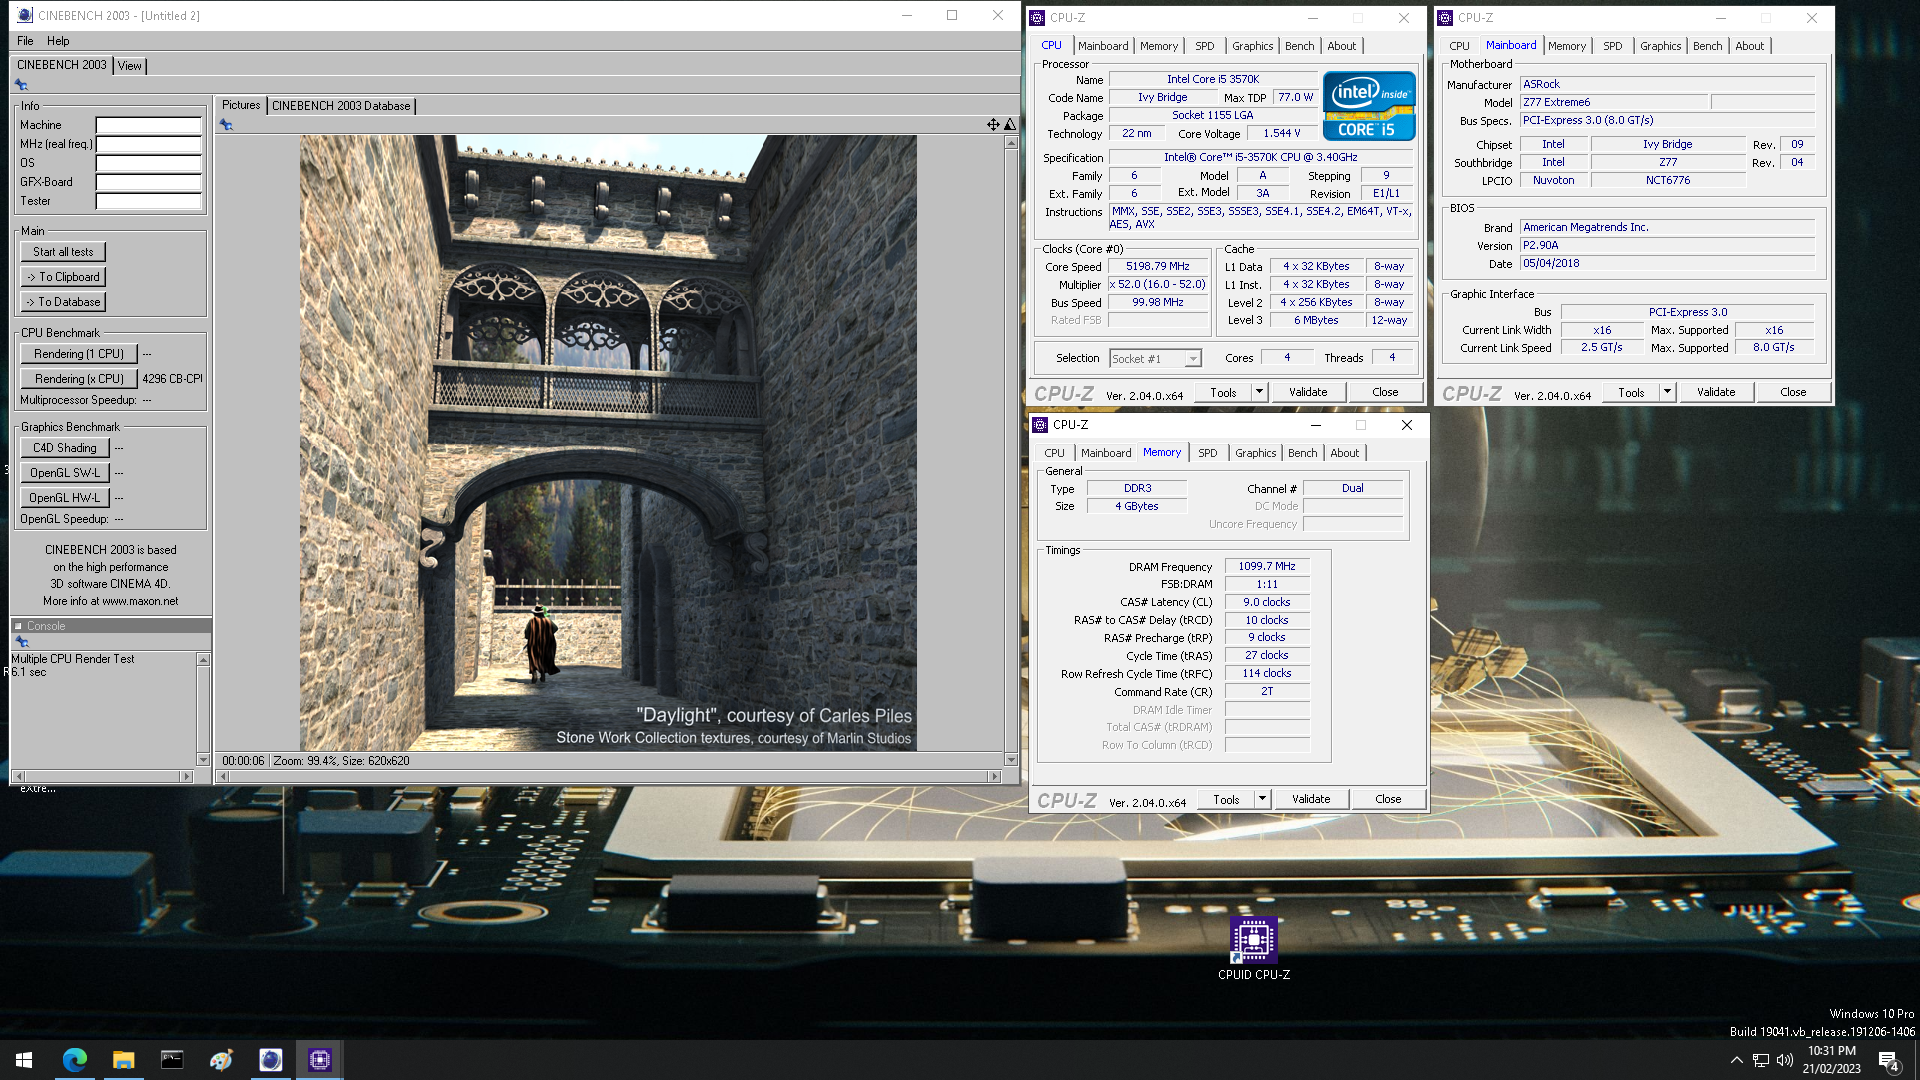
Task: Open the Bench tab in the CPU-Z Mainboard window
Action: click(1708, 46)
